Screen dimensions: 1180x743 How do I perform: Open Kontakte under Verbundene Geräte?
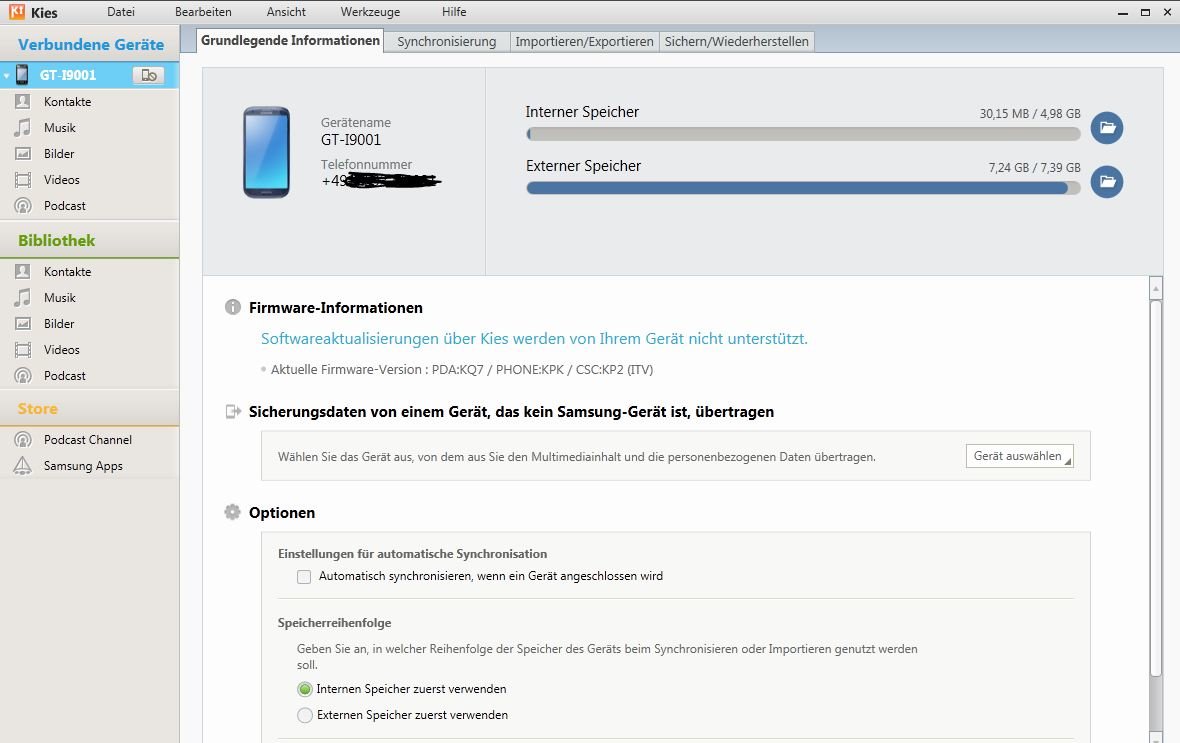coord(67,102)
